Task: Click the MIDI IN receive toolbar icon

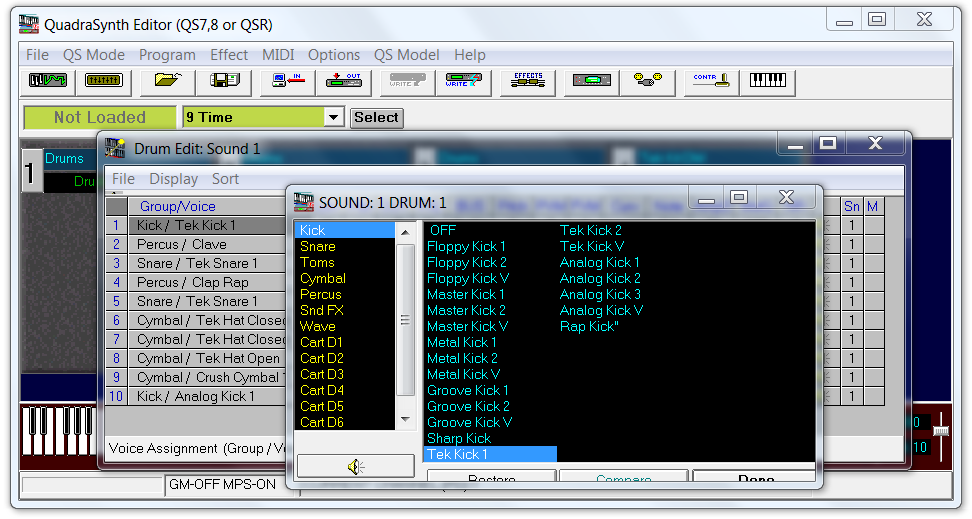Action: pos(287,82)
